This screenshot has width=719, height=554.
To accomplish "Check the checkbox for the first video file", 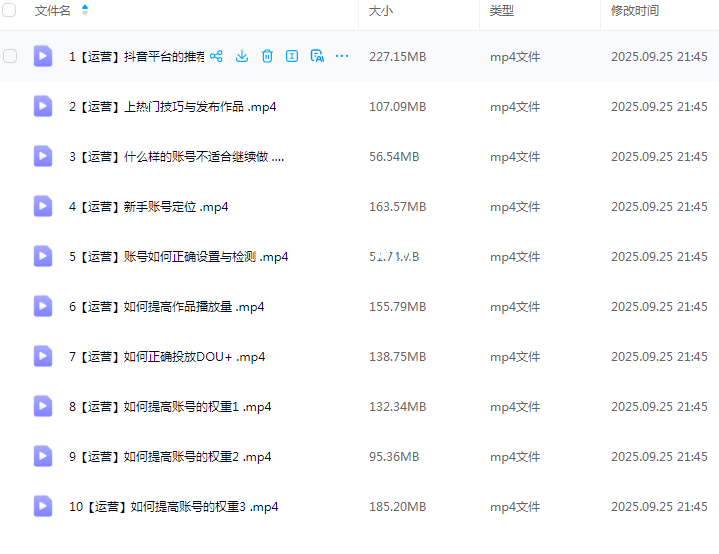I will point(10,57).
